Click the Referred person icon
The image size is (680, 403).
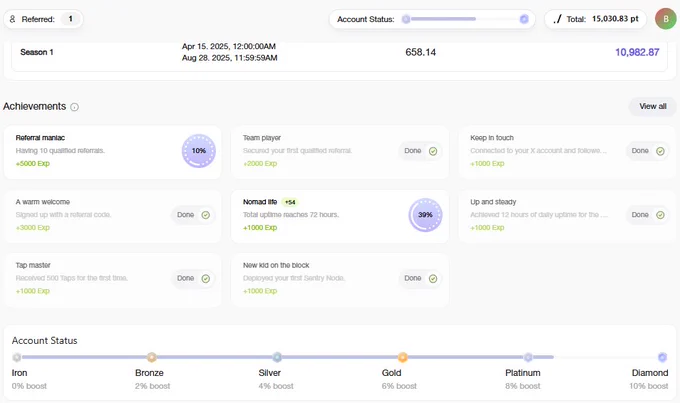click(x=13, y=19)
